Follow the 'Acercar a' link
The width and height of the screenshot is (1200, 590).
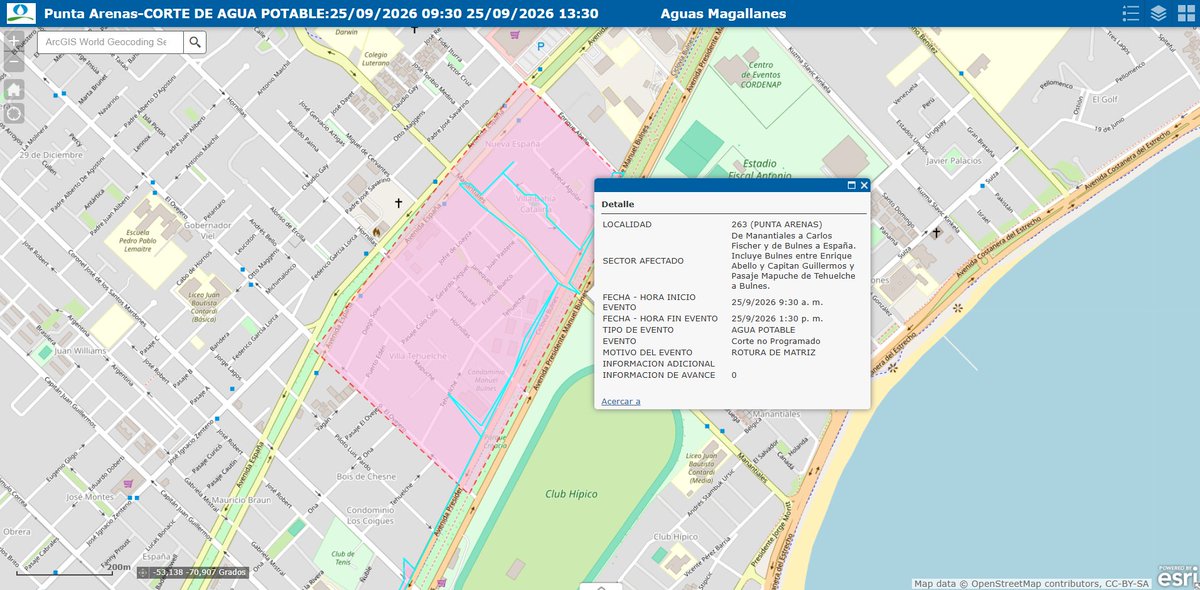coord(621,401)
